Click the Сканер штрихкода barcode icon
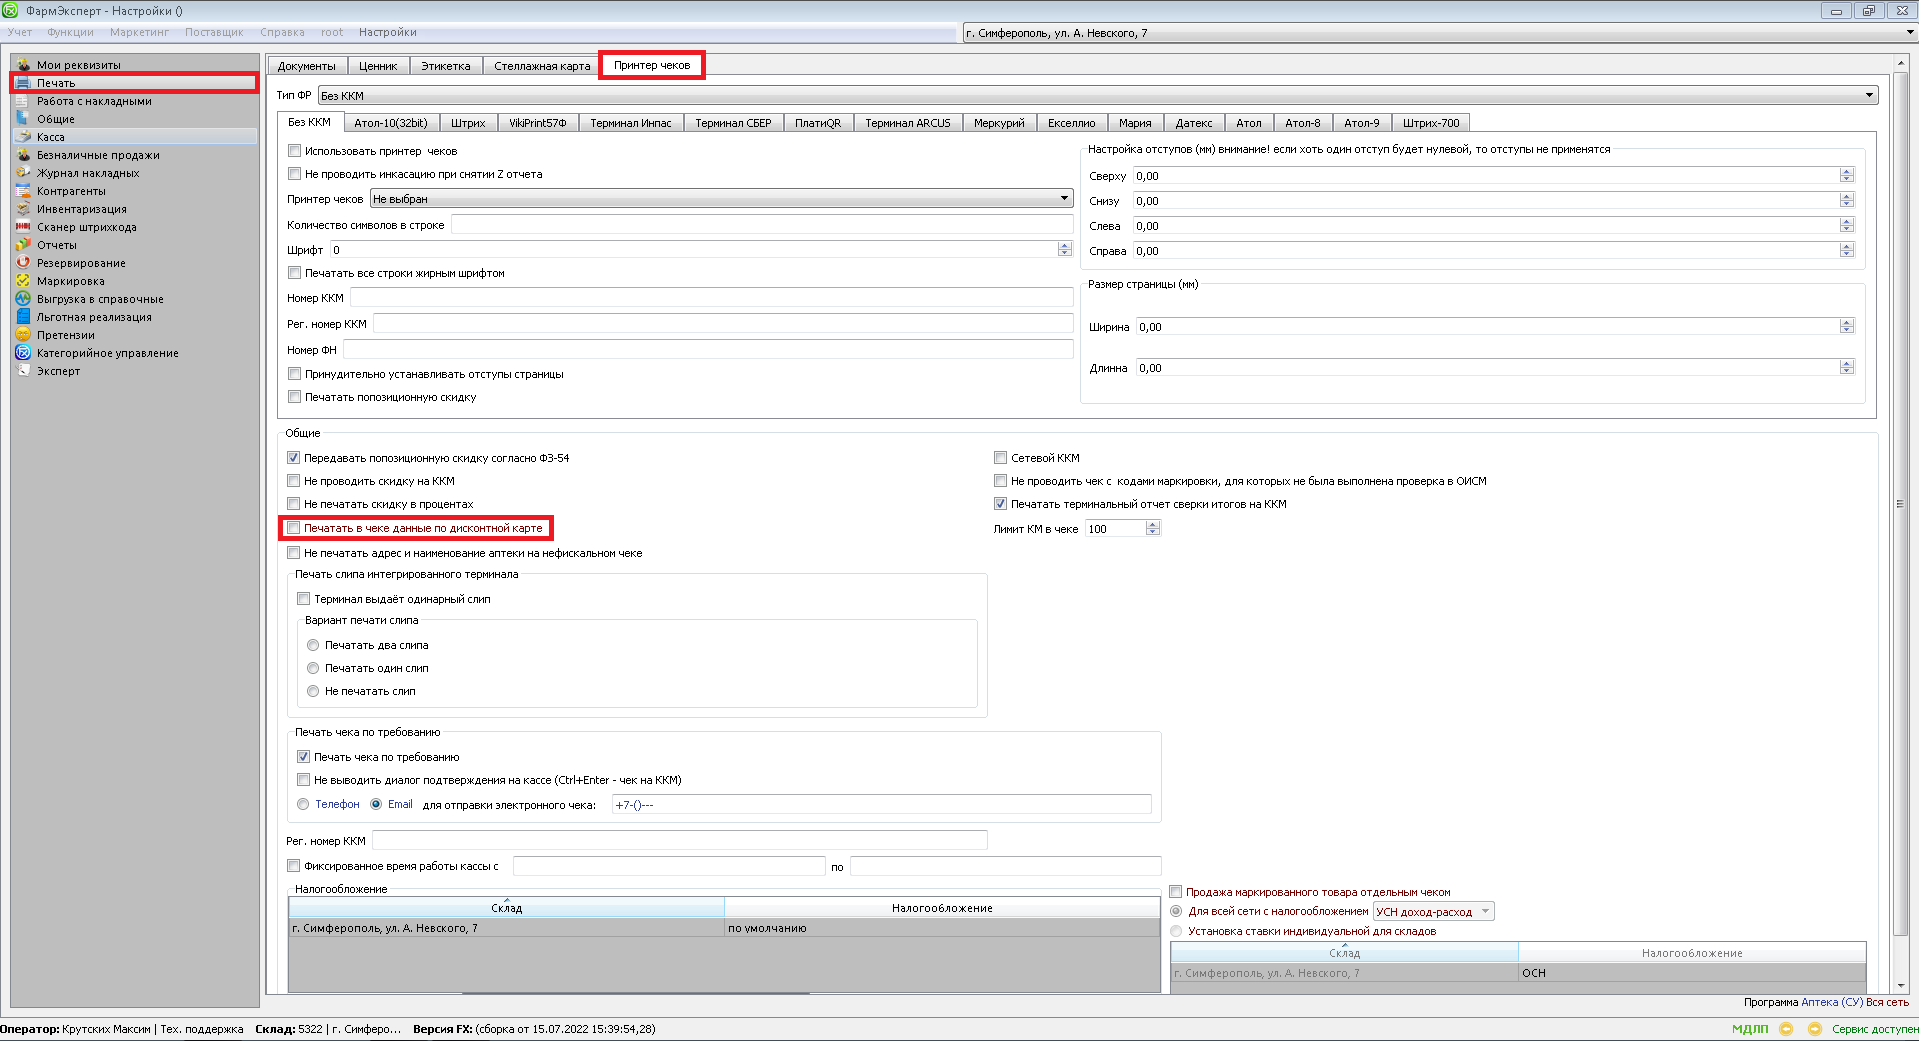 (x=23, y=227)
